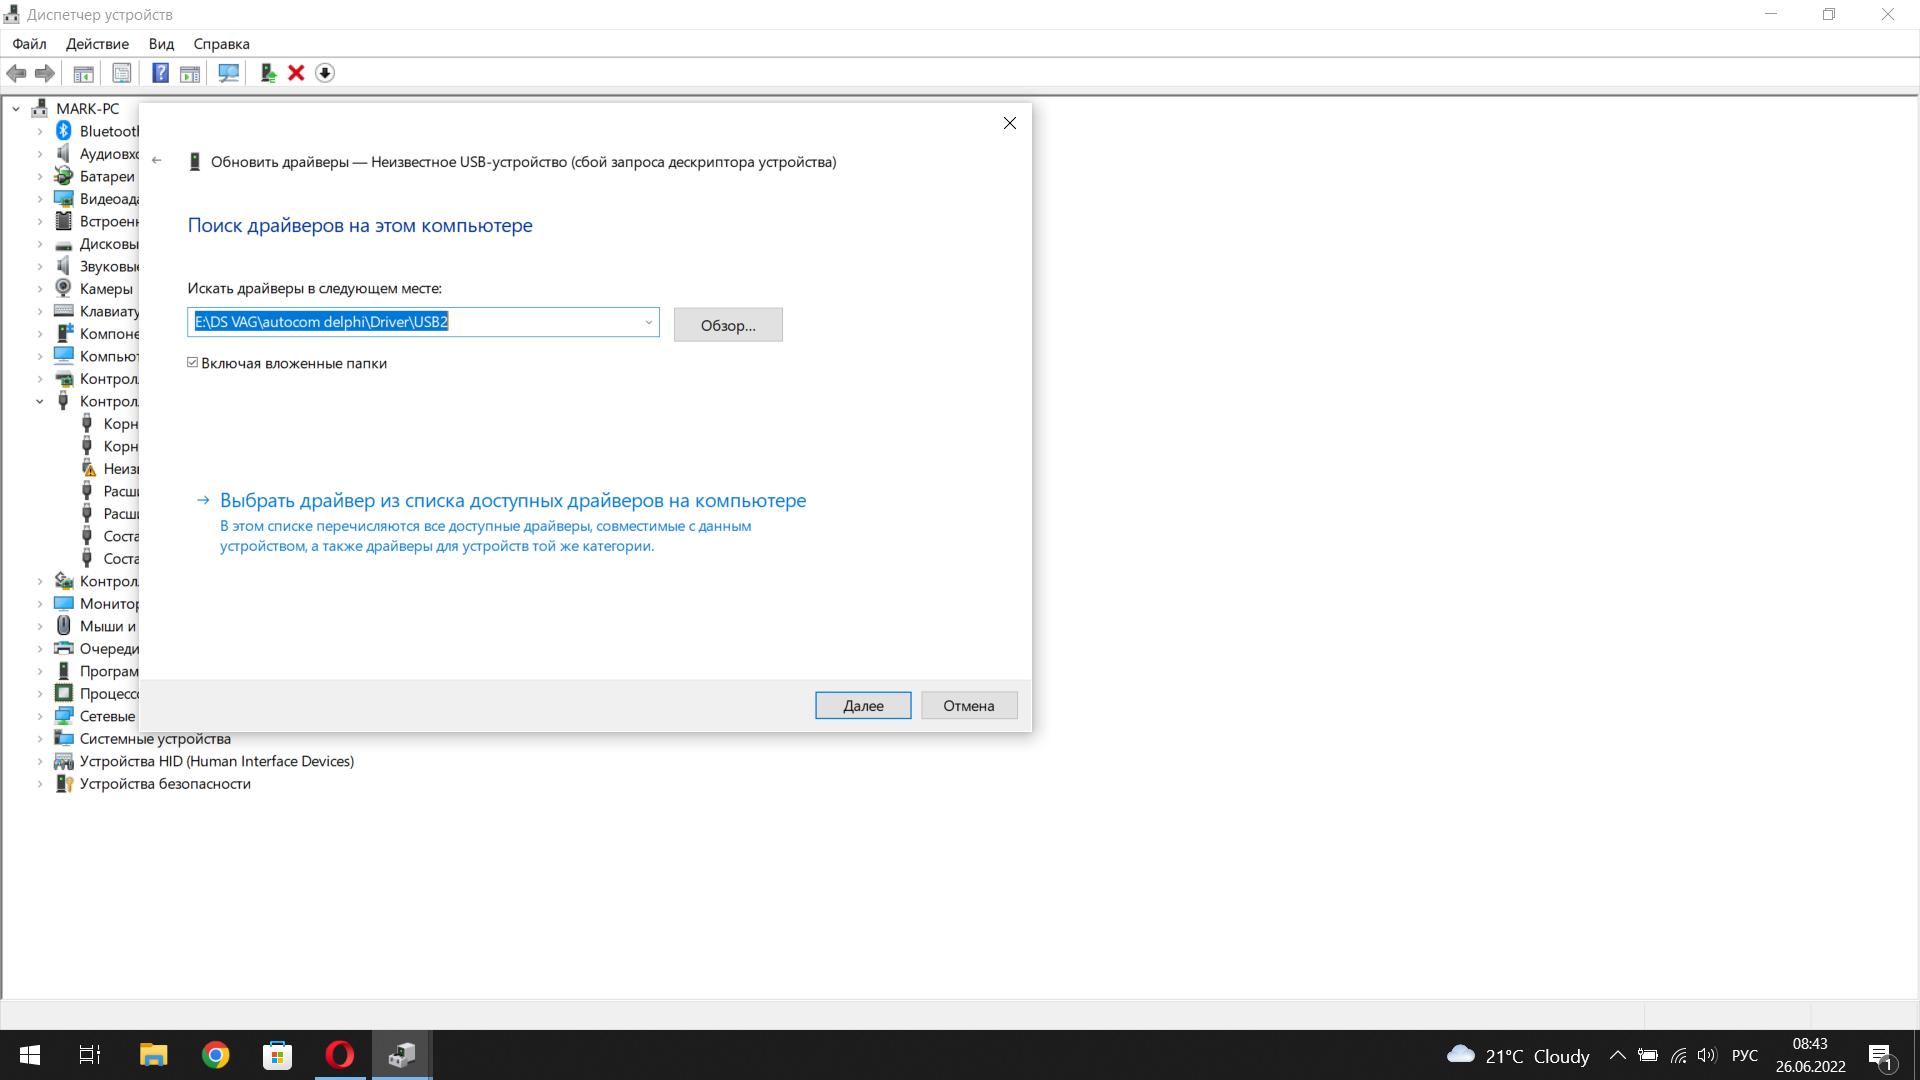Click the red X uninstall device icon
The height and width of the screenshot is (1080, 1920).
click(x=296, y=73)
